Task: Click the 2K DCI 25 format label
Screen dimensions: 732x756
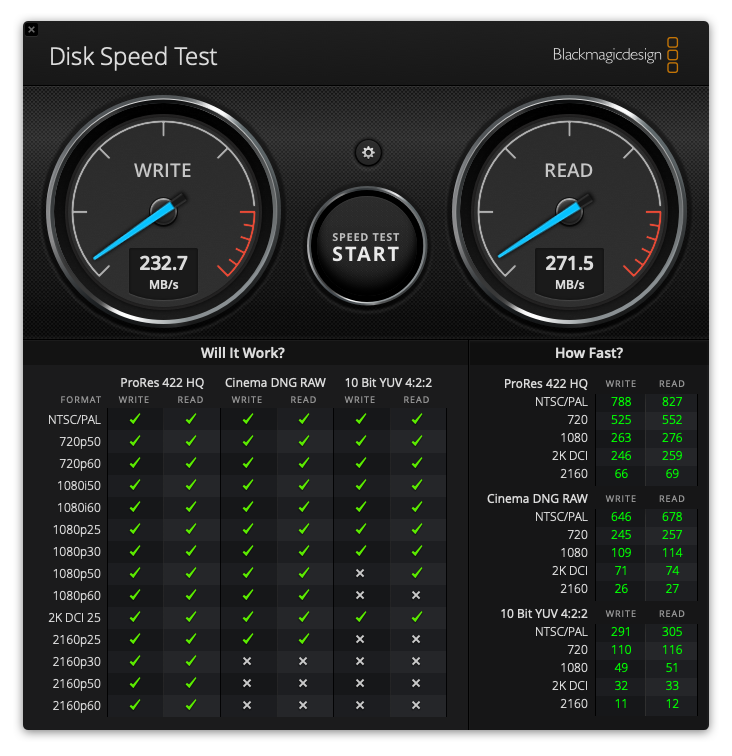Action: (75, 618)
